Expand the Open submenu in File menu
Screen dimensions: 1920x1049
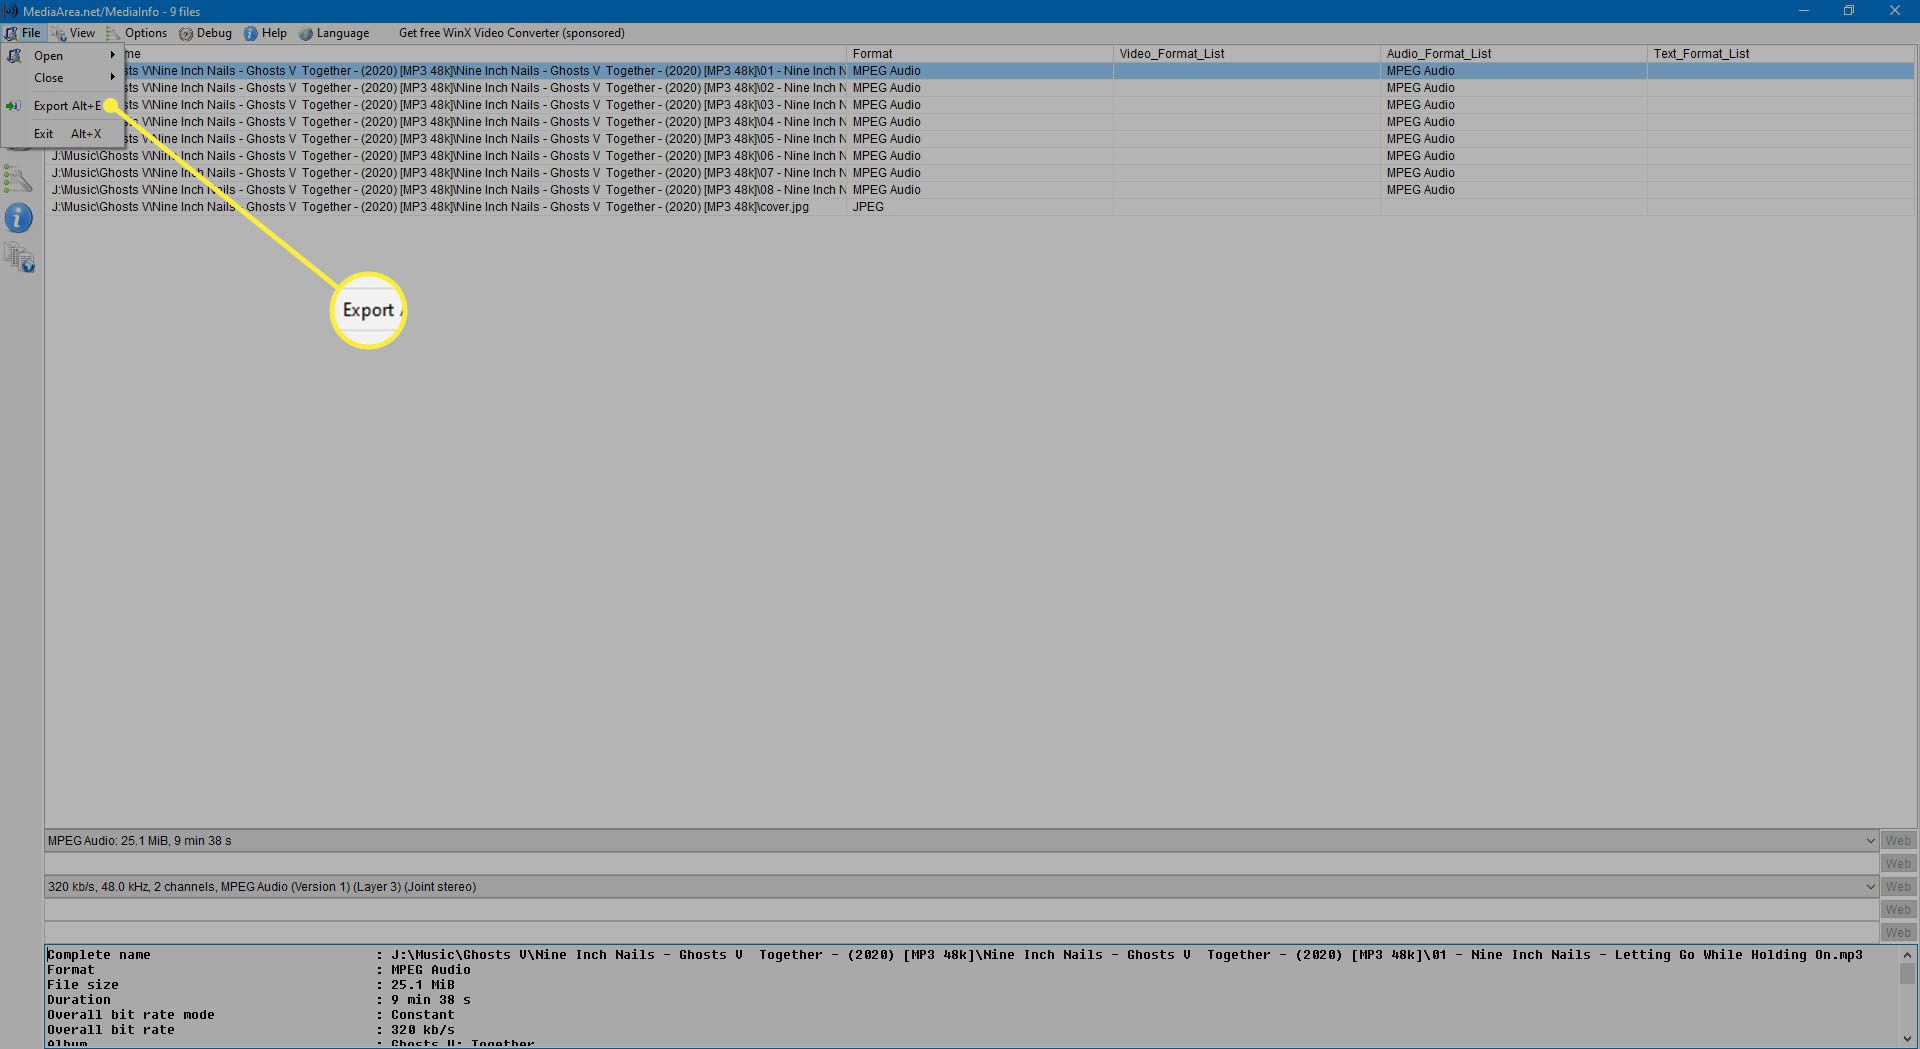coord(63,56)
